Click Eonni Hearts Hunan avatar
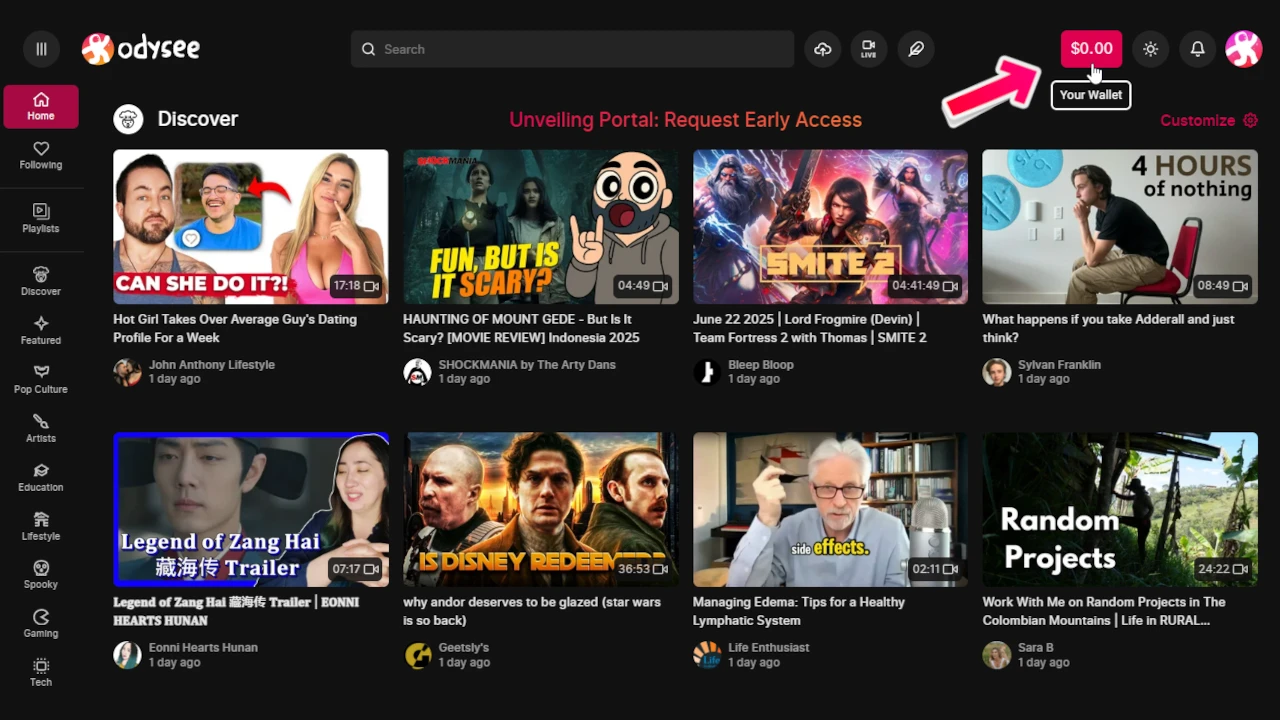 click(x=127, y=655)
